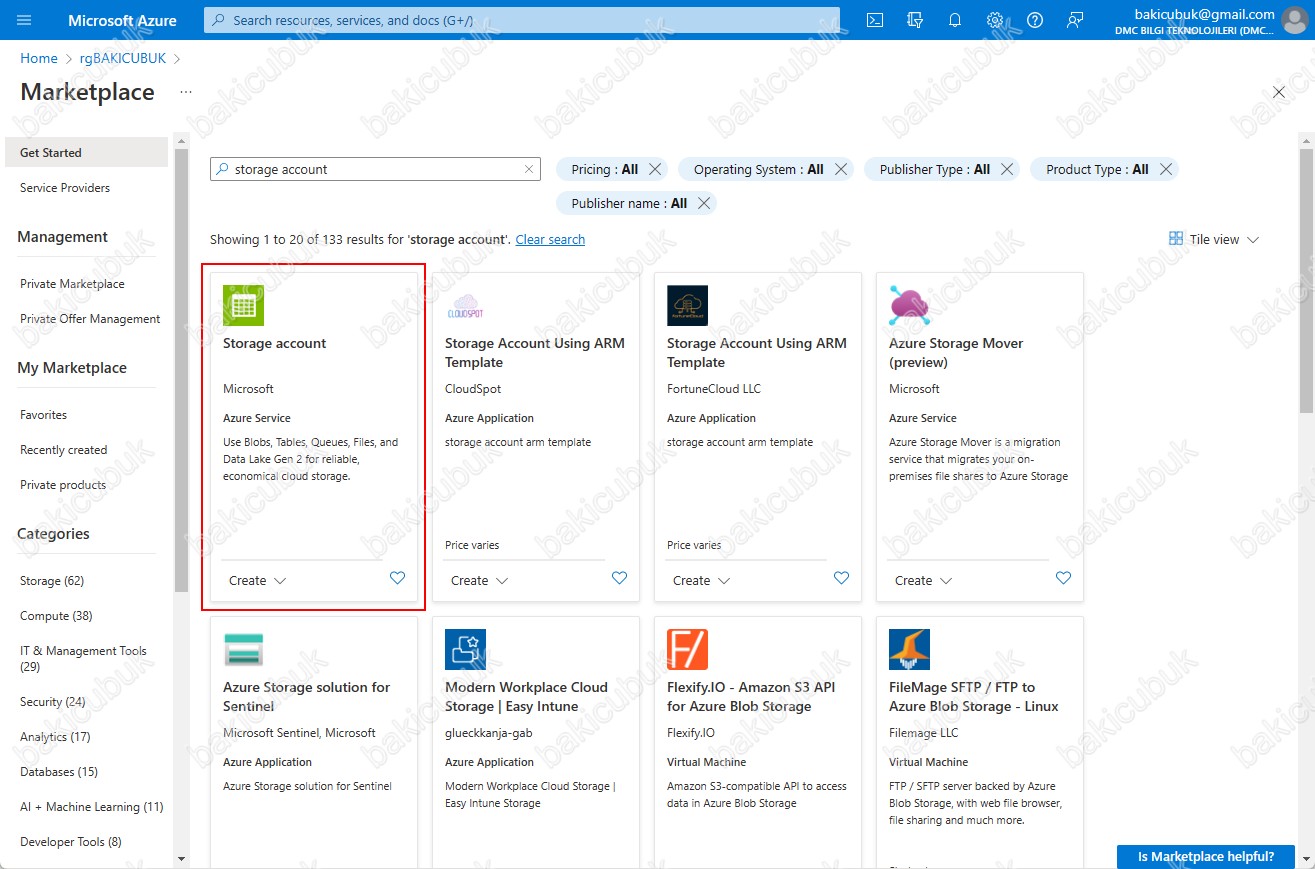The height and width of the screenshot is (869, 1315).
Task: Click the Marketplace search input field
Action: (376, 169)
